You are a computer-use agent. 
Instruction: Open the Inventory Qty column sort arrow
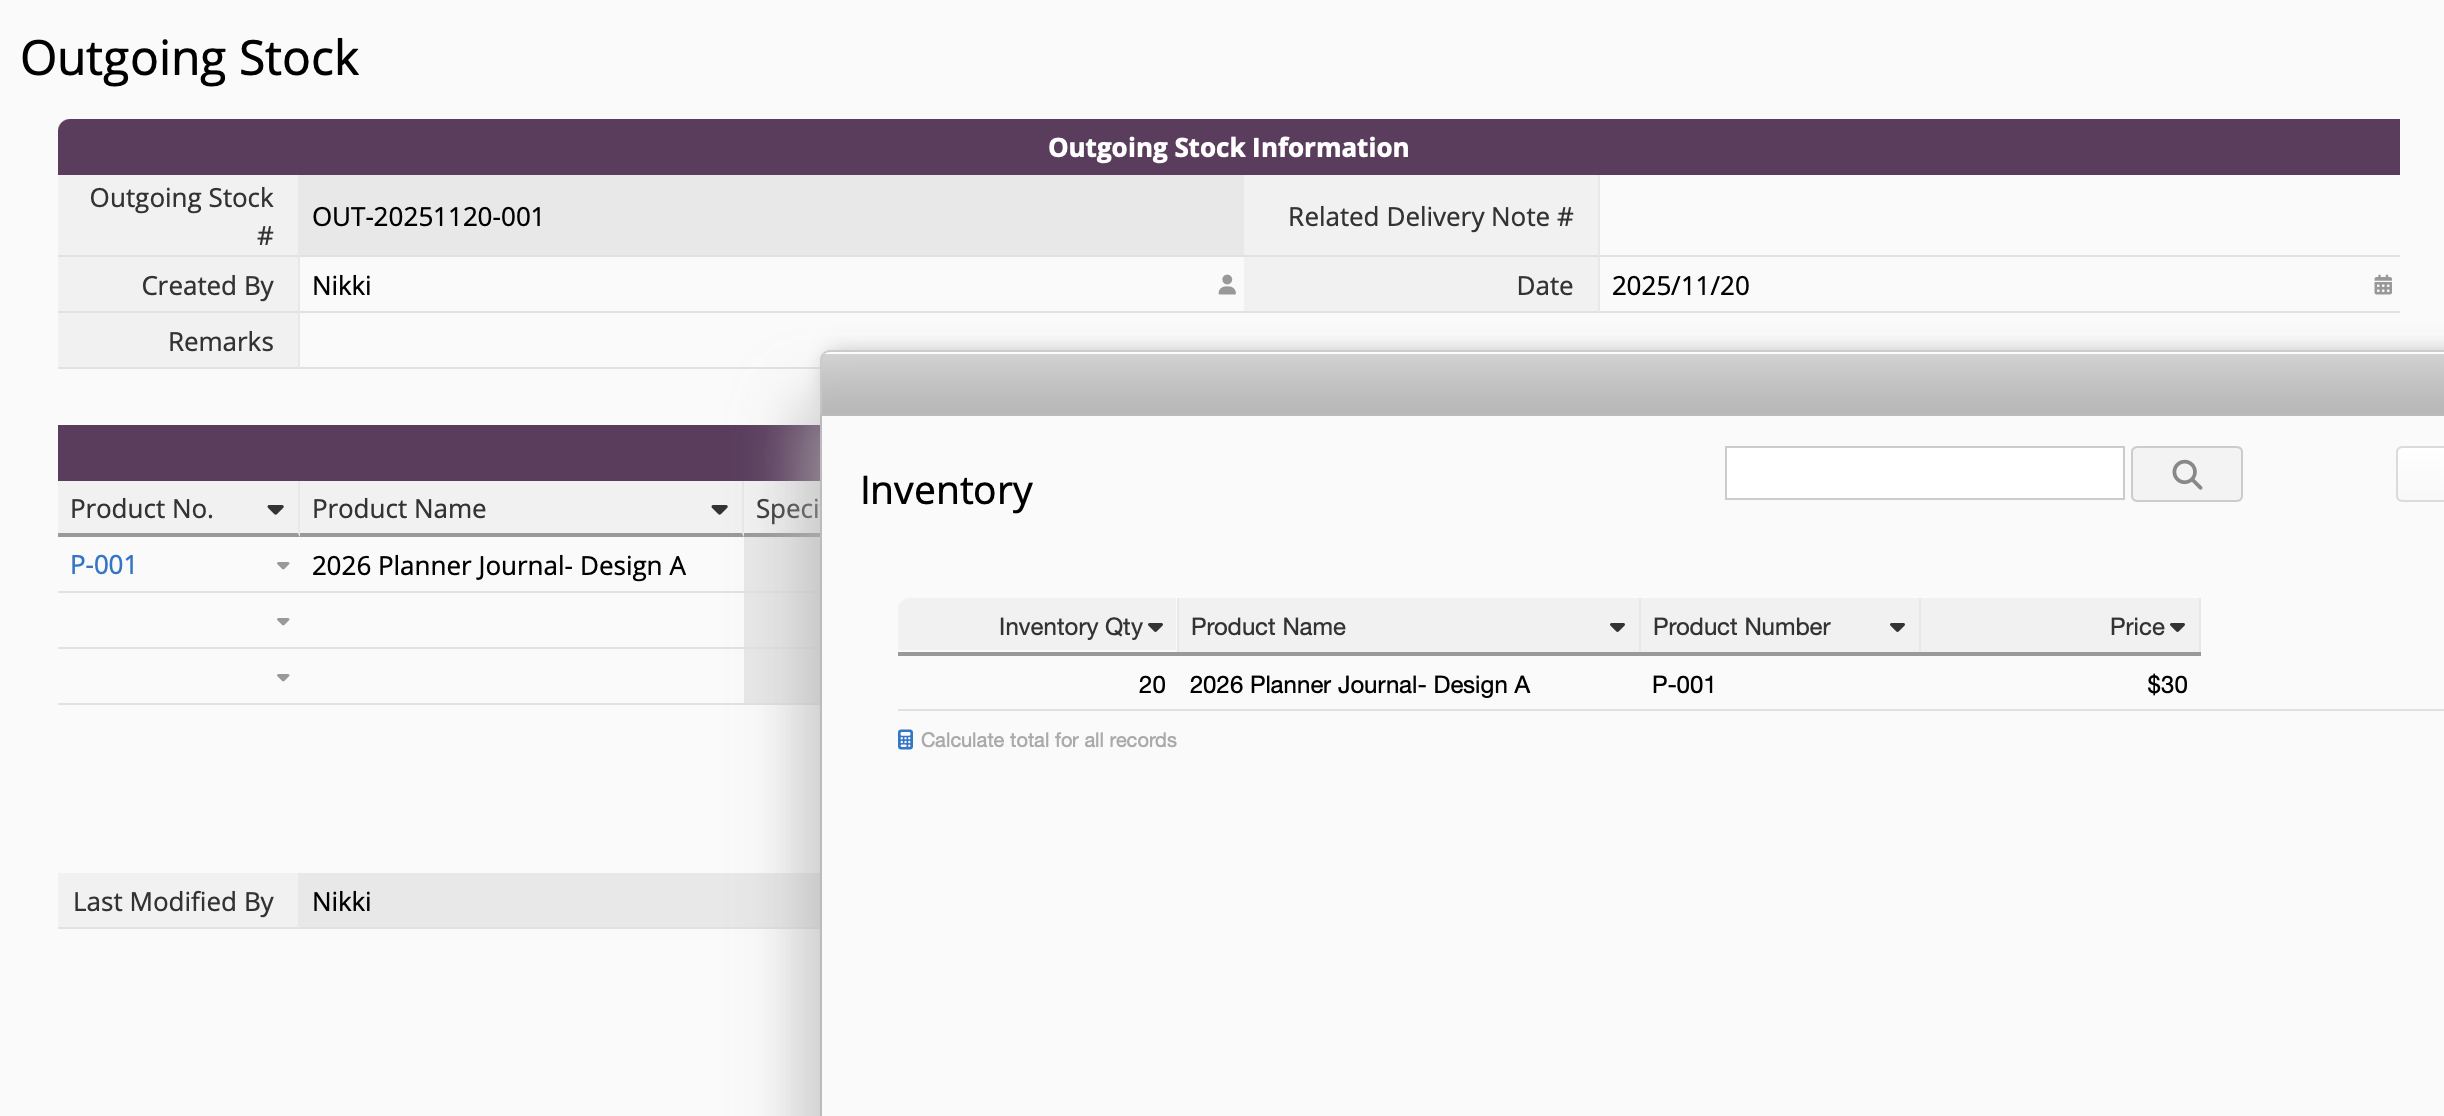pyautogui.click(x=1156, y=628)
